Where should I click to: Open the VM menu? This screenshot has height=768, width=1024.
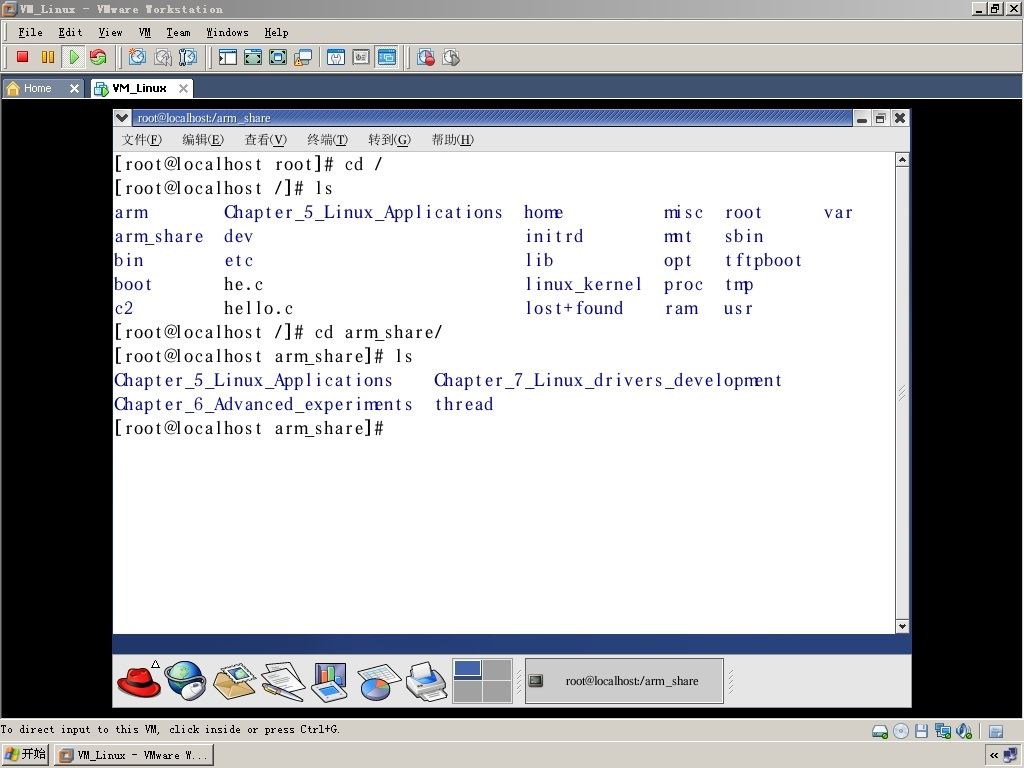[144, 33]
